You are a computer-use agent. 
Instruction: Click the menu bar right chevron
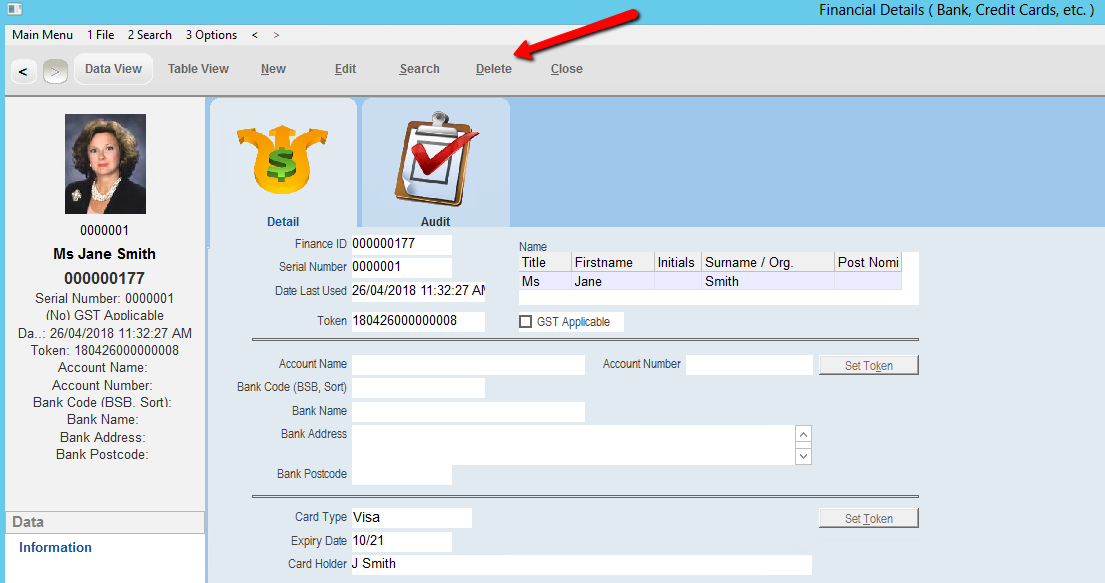point(276,35)
